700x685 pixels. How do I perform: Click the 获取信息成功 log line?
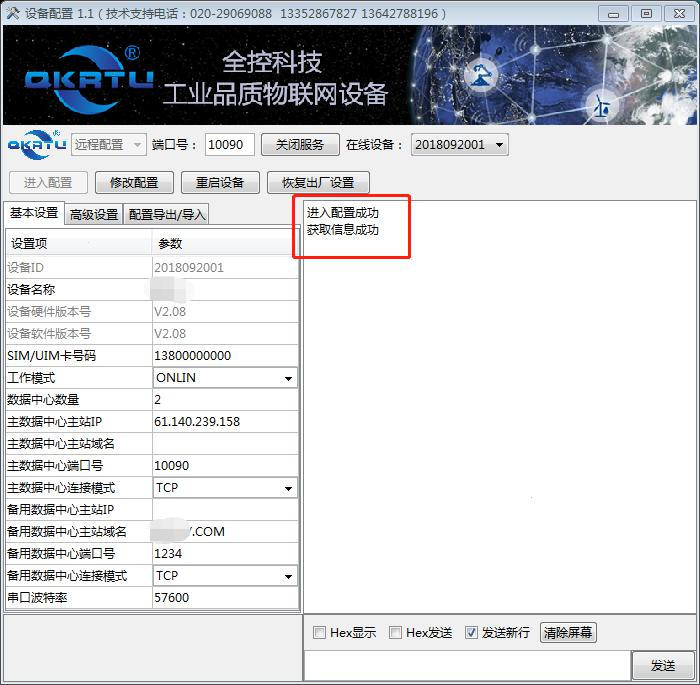[x=342, y=230]
